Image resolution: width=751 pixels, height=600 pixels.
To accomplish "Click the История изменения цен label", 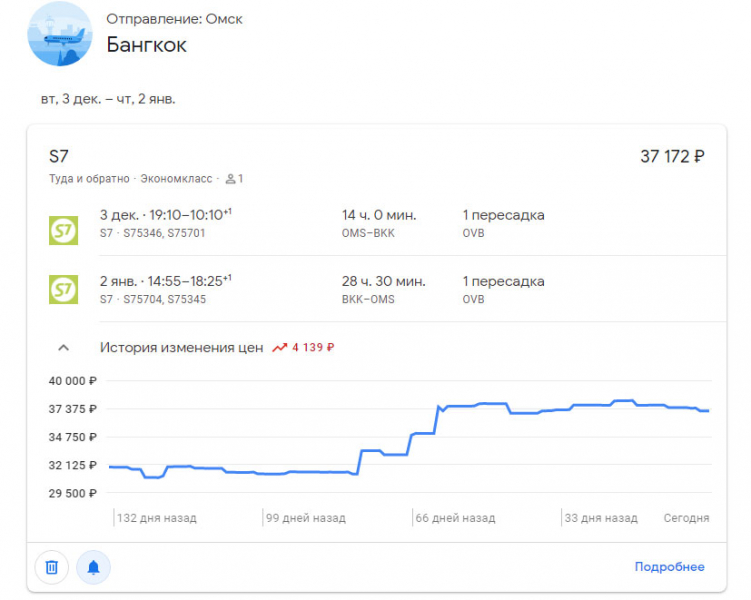I will (181, 348).
